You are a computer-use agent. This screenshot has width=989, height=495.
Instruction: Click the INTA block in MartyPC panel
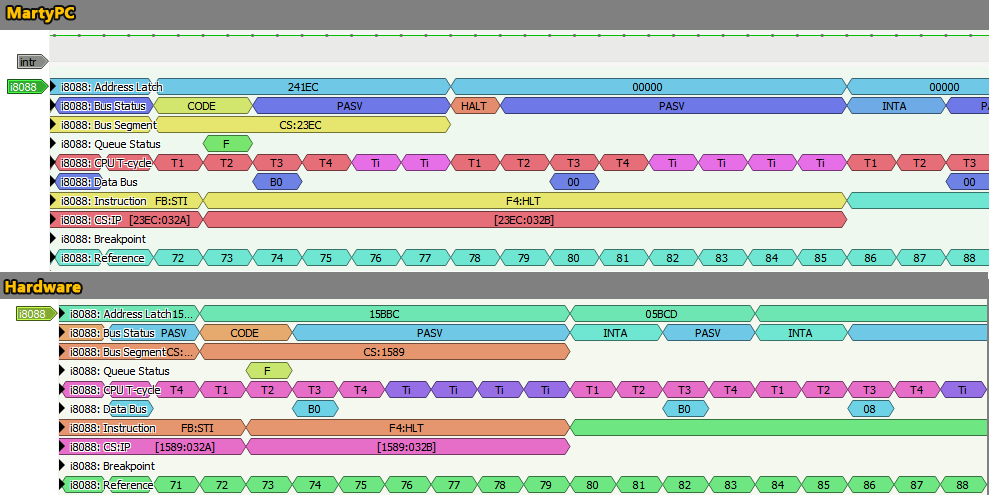point(894,106)
